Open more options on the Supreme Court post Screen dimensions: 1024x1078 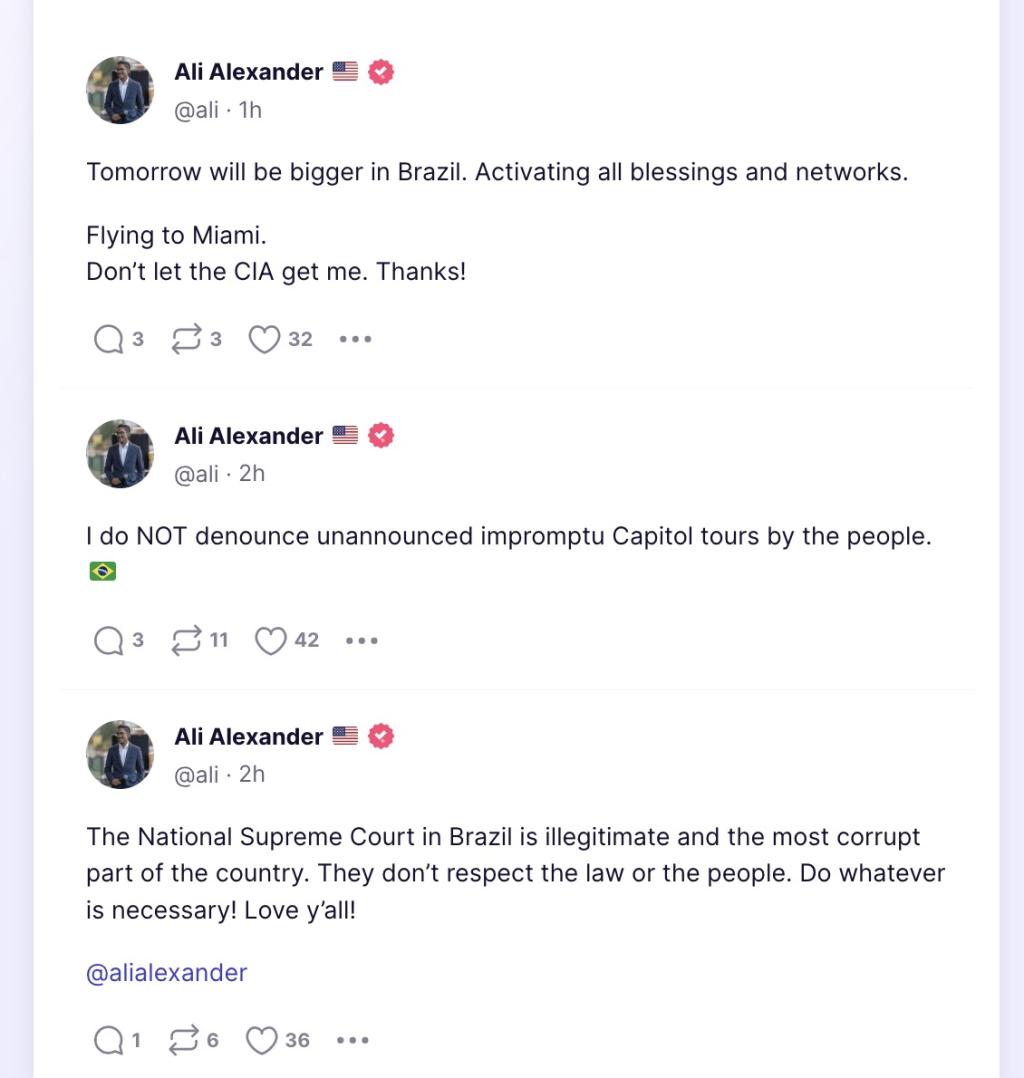[x=353, y=1041]
